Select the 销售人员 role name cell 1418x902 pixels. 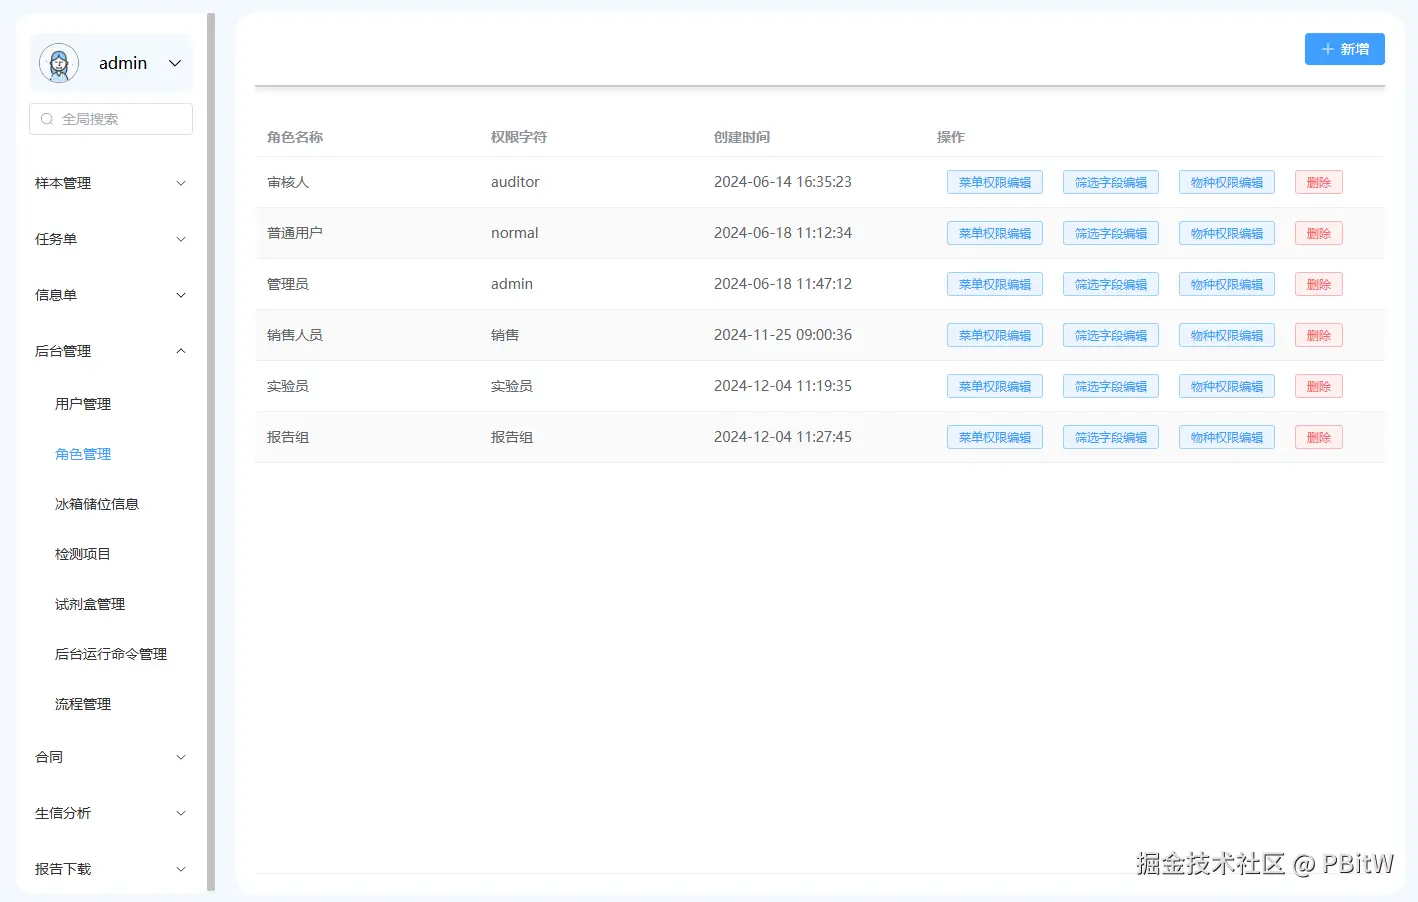[x=295, y=335]
